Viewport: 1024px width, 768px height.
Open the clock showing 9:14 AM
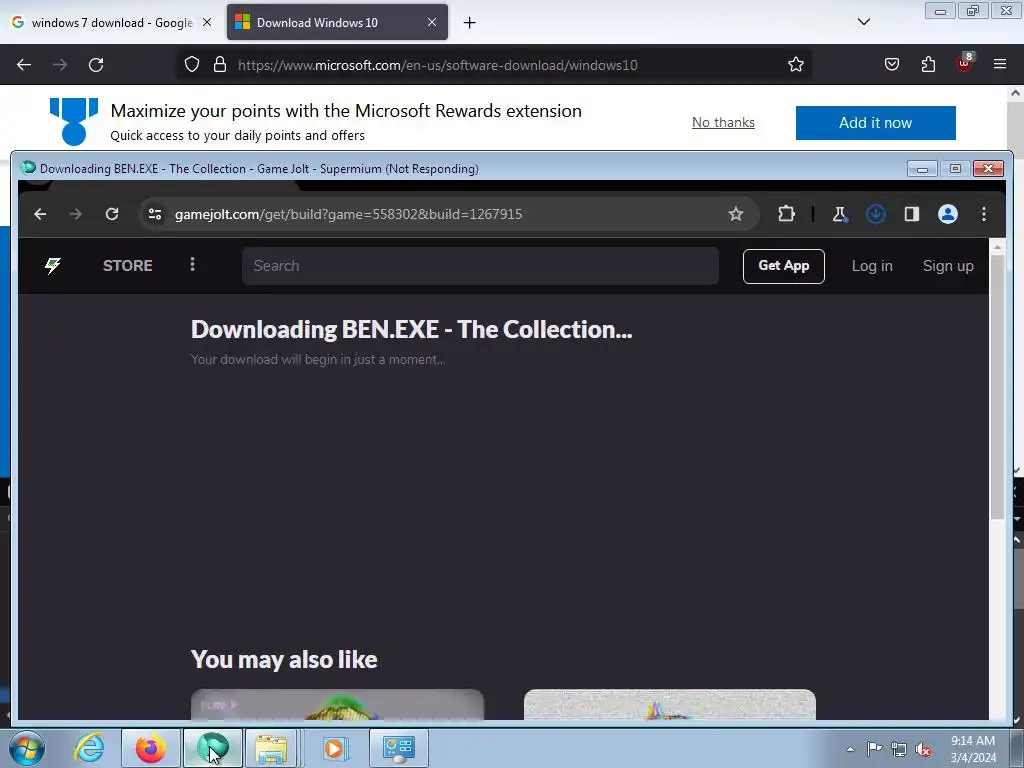[973, 749]
